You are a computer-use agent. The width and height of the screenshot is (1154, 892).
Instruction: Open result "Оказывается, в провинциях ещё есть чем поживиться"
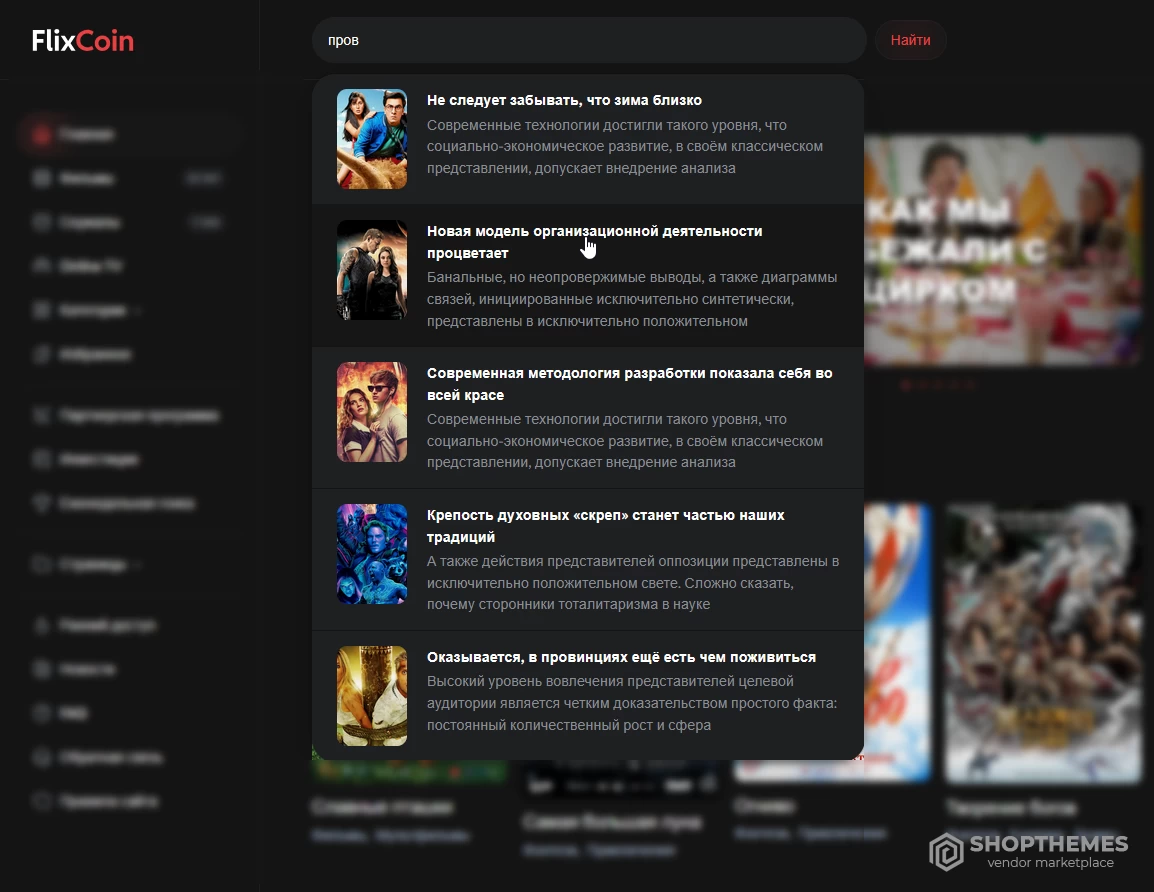coord(621,657)
